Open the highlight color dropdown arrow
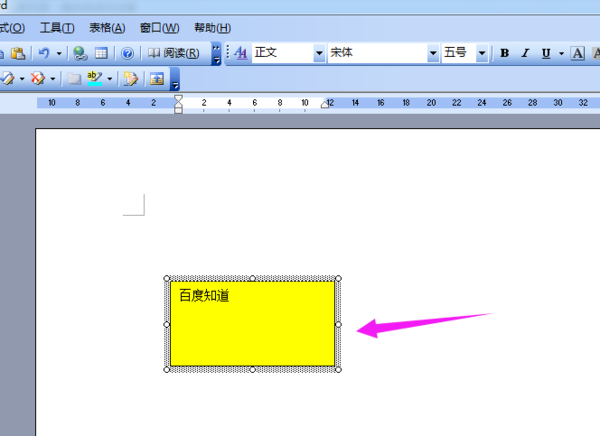 (110, 79)
